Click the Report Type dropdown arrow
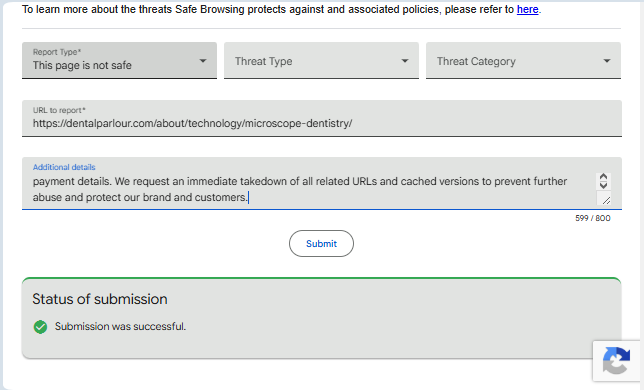644x390 pixels. coord(202,61)
